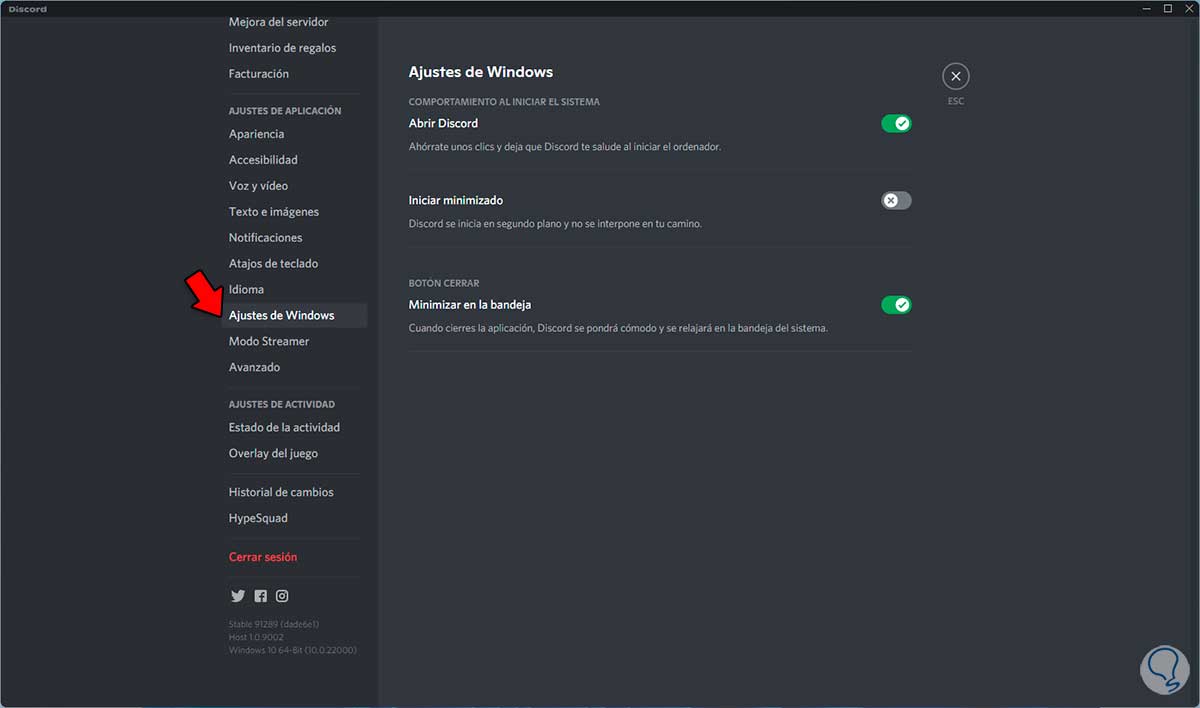Switch to Modo Streamer settings
Image resolution: width=1200 pixels, height=708 pixels.
click(x=269, y=342)
